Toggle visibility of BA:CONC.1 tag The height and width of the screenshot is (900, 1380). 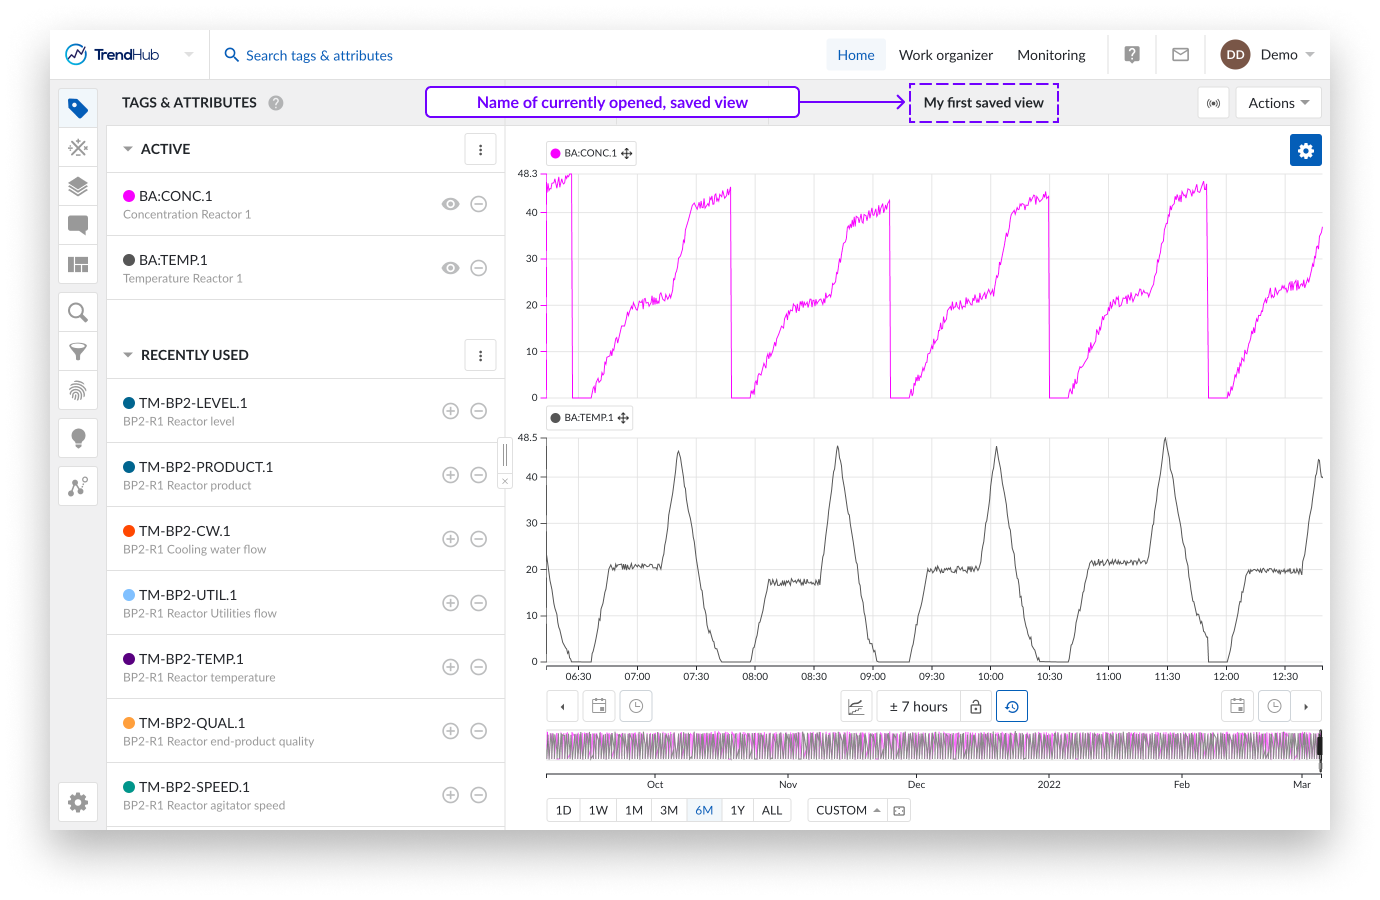(451, 204)
